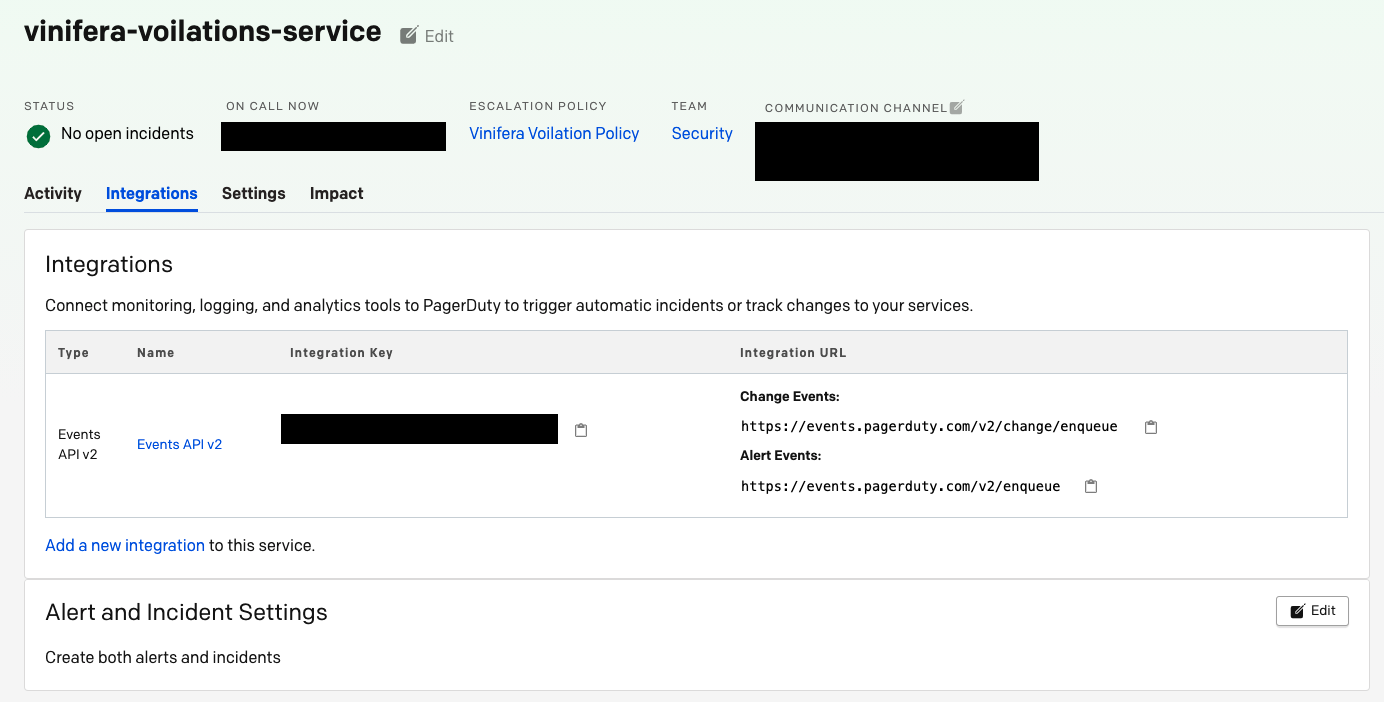
Task: Open the Activity tab
Action: [53, 194]
